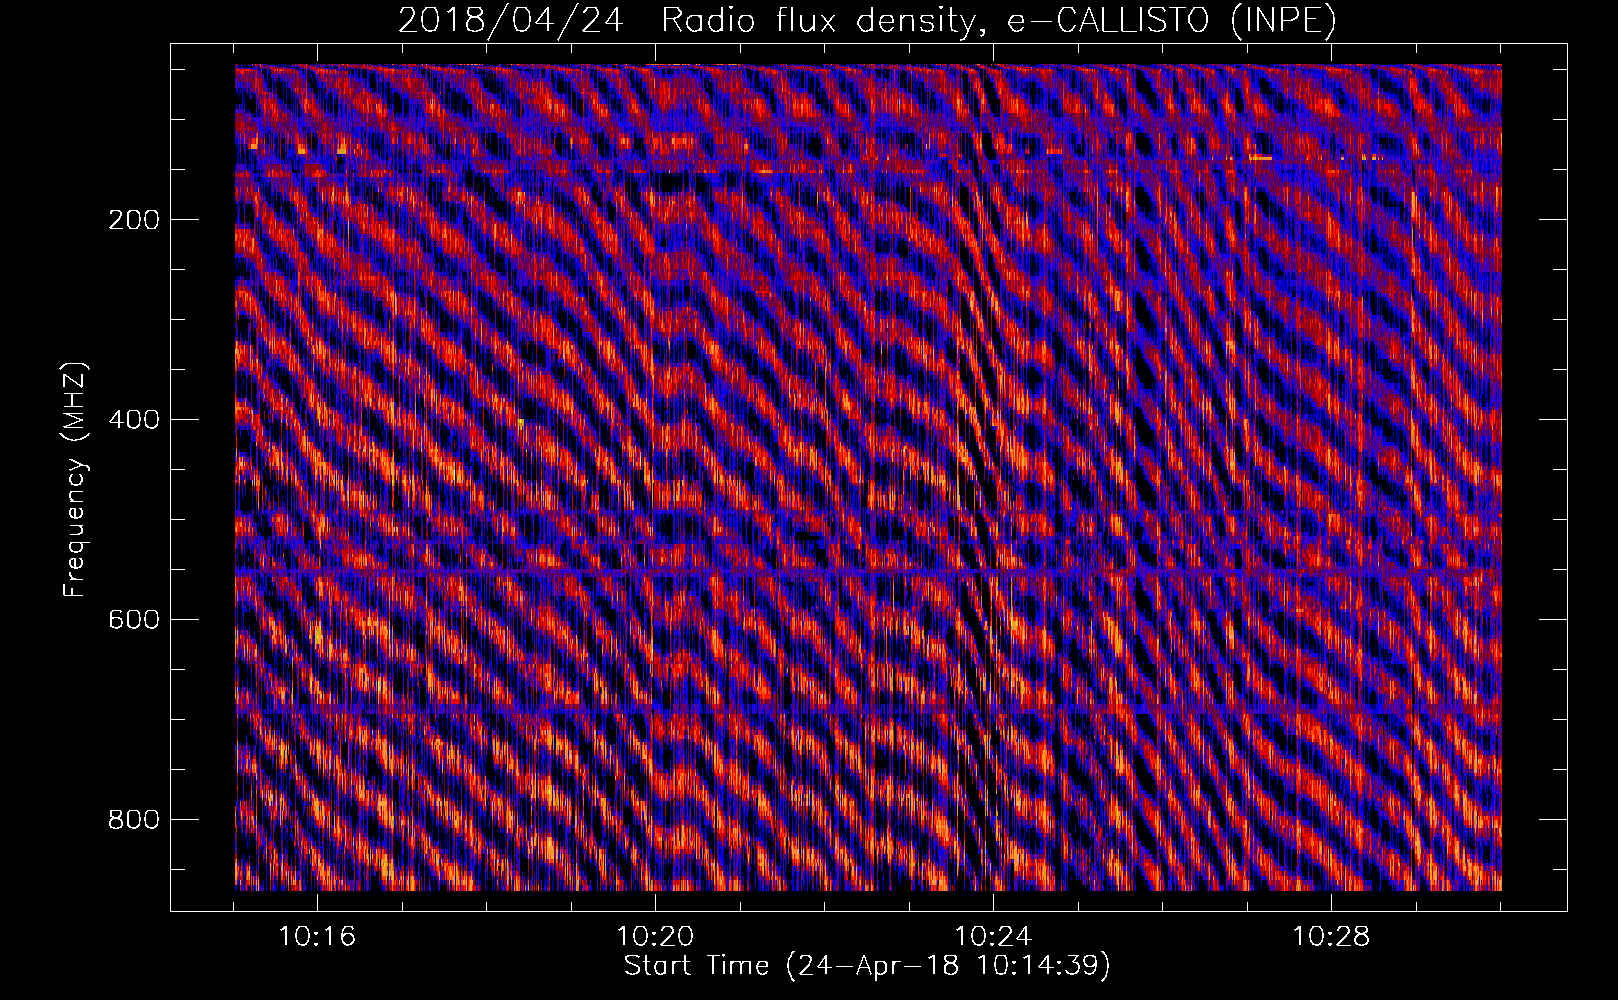The image size is (1618, 1000).
Task: Click the 'Frequency (MHZ)' axis label
Action: [x=75, y=479]
